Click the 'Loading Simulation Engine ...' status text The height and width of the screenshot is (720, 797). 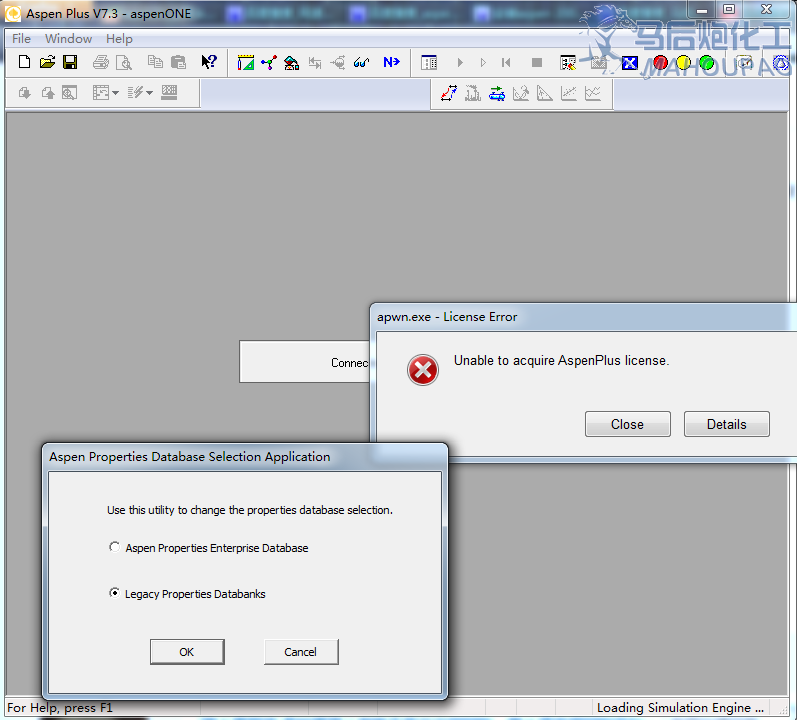[680, 707]
